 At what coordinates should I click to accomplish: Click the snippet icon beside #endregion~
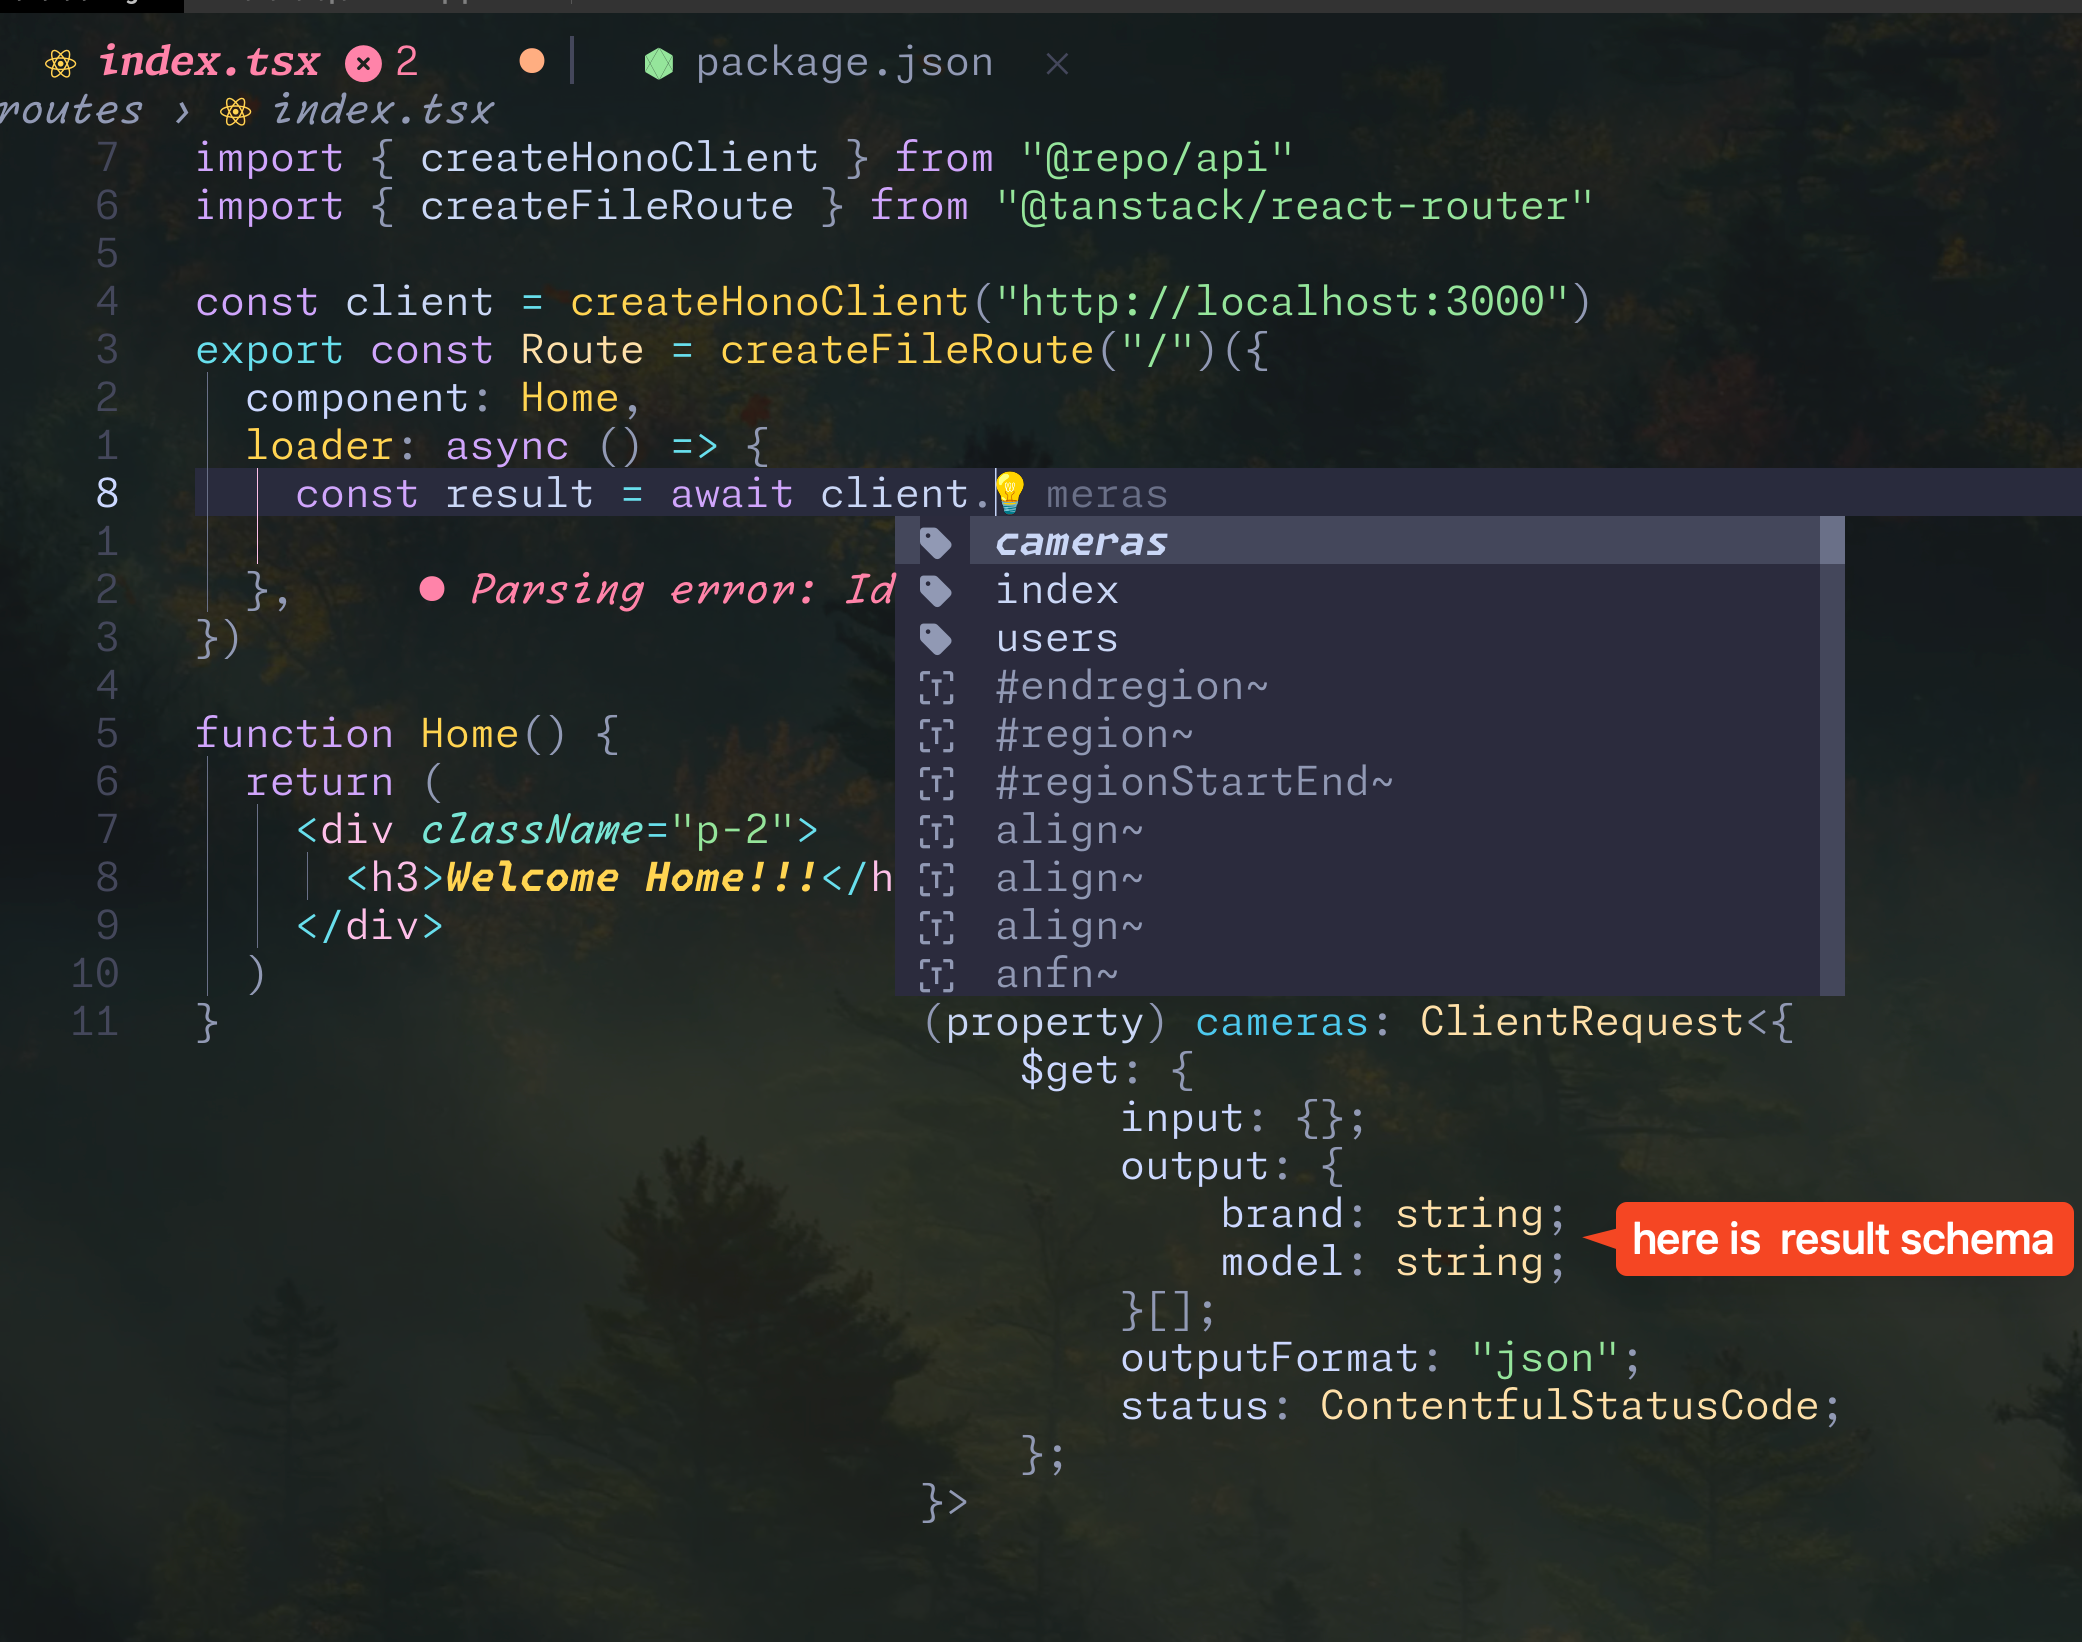click(x=936, y=687)
